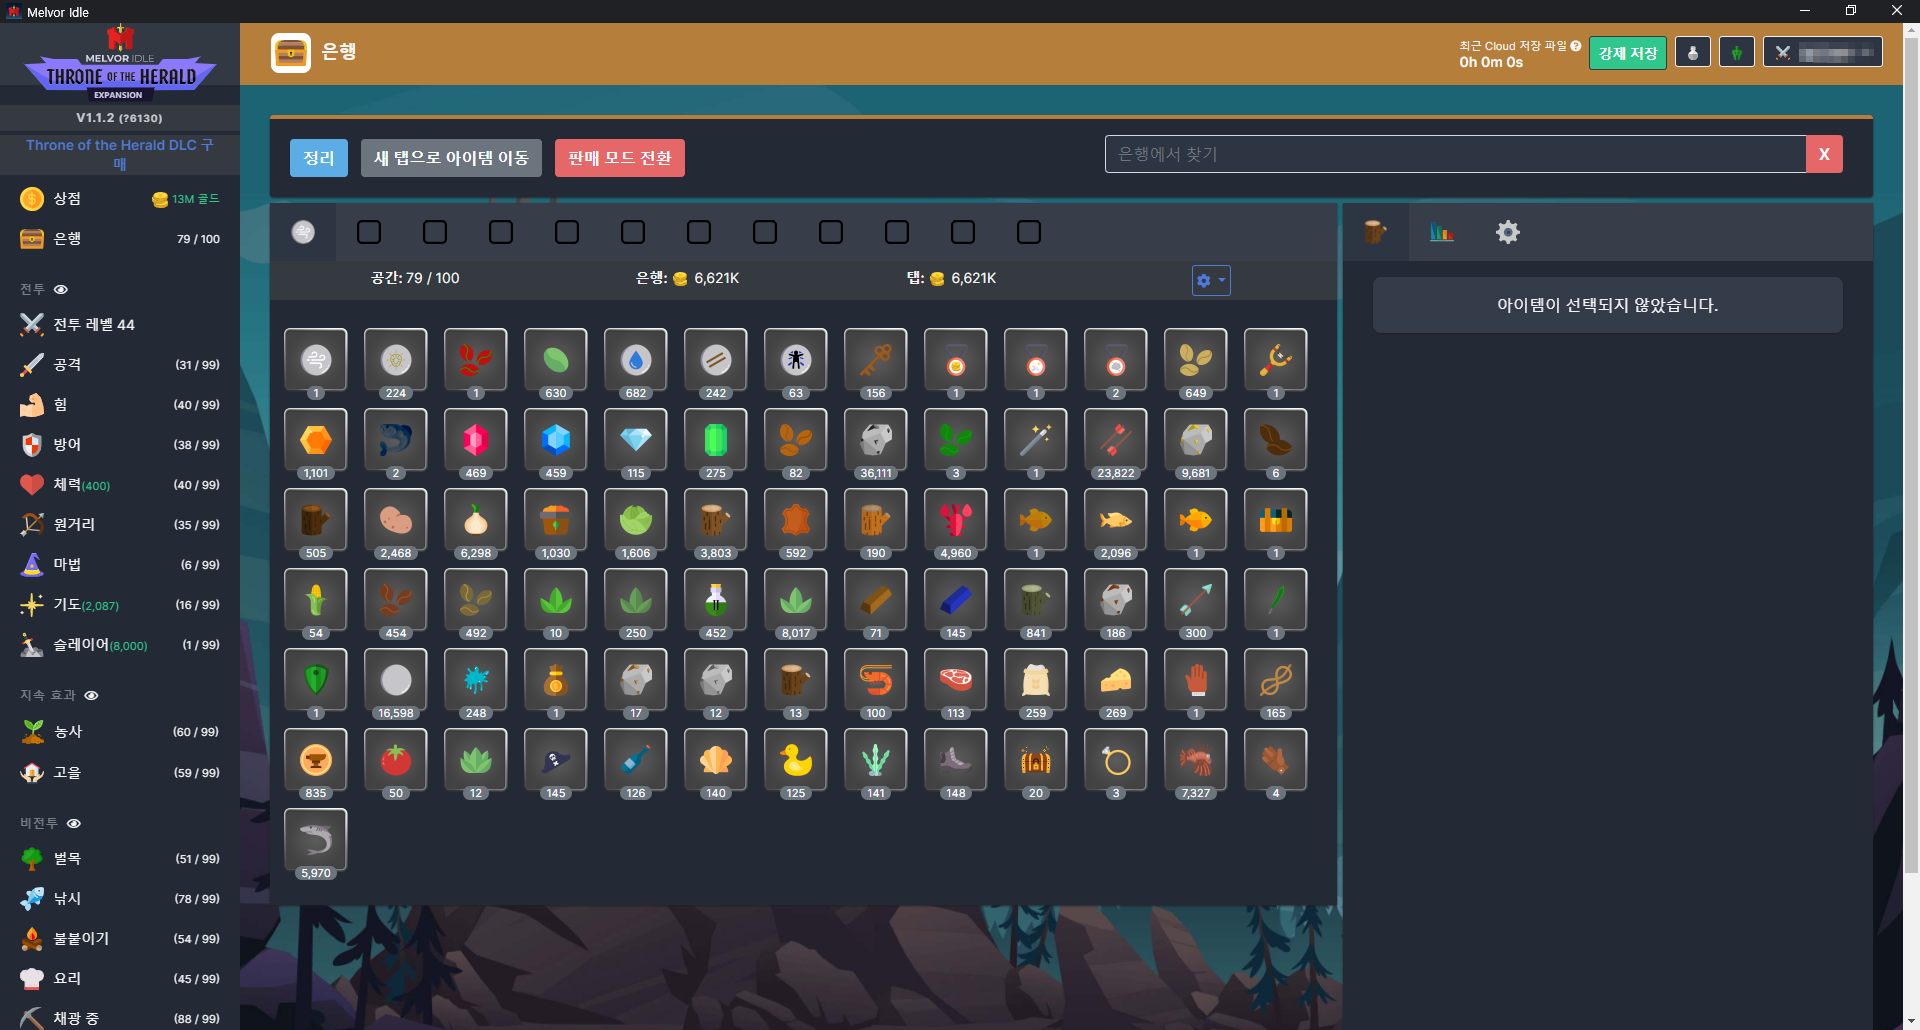Switch to the first bank tab
The width and height of the screenshot is (1920, 1030).
coord(303,232)
